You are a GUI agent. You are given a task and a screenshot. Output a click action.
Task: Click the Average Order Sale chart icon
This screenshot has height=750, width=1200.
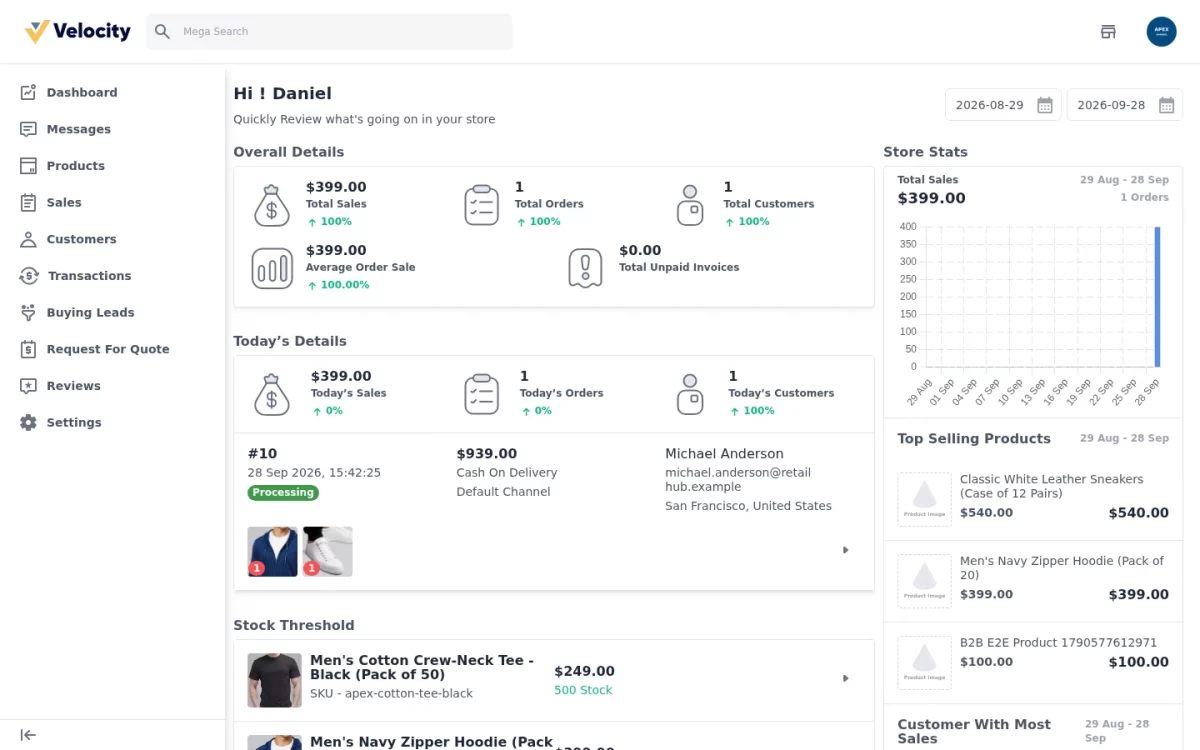tap(272, 268)
